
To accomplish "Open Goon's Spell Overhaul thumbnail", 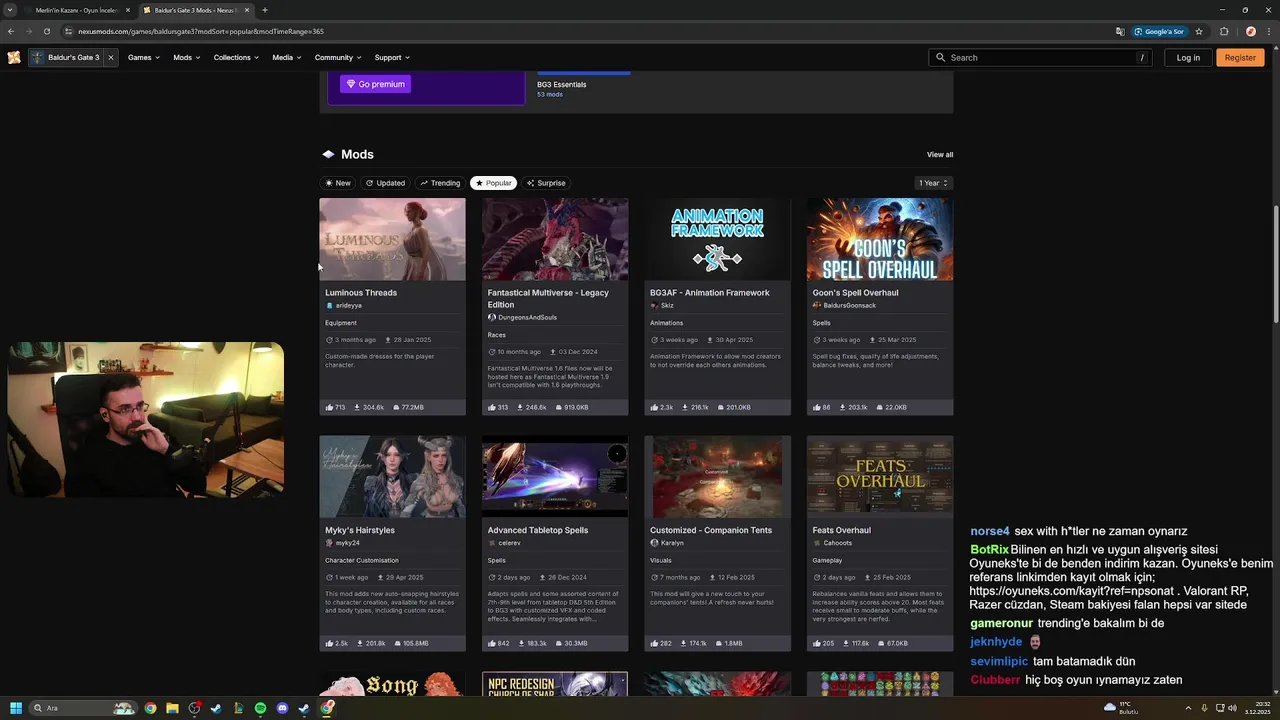I will [880, 239].
